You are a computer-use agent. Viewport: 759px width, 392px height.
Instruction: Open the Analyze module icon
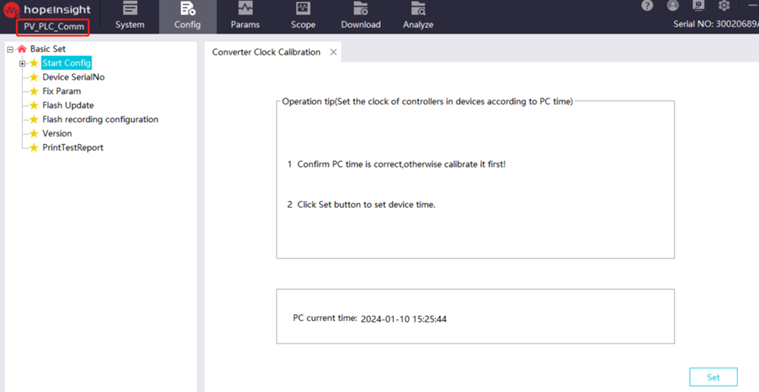pyautogui.click(x=418, y=8)
